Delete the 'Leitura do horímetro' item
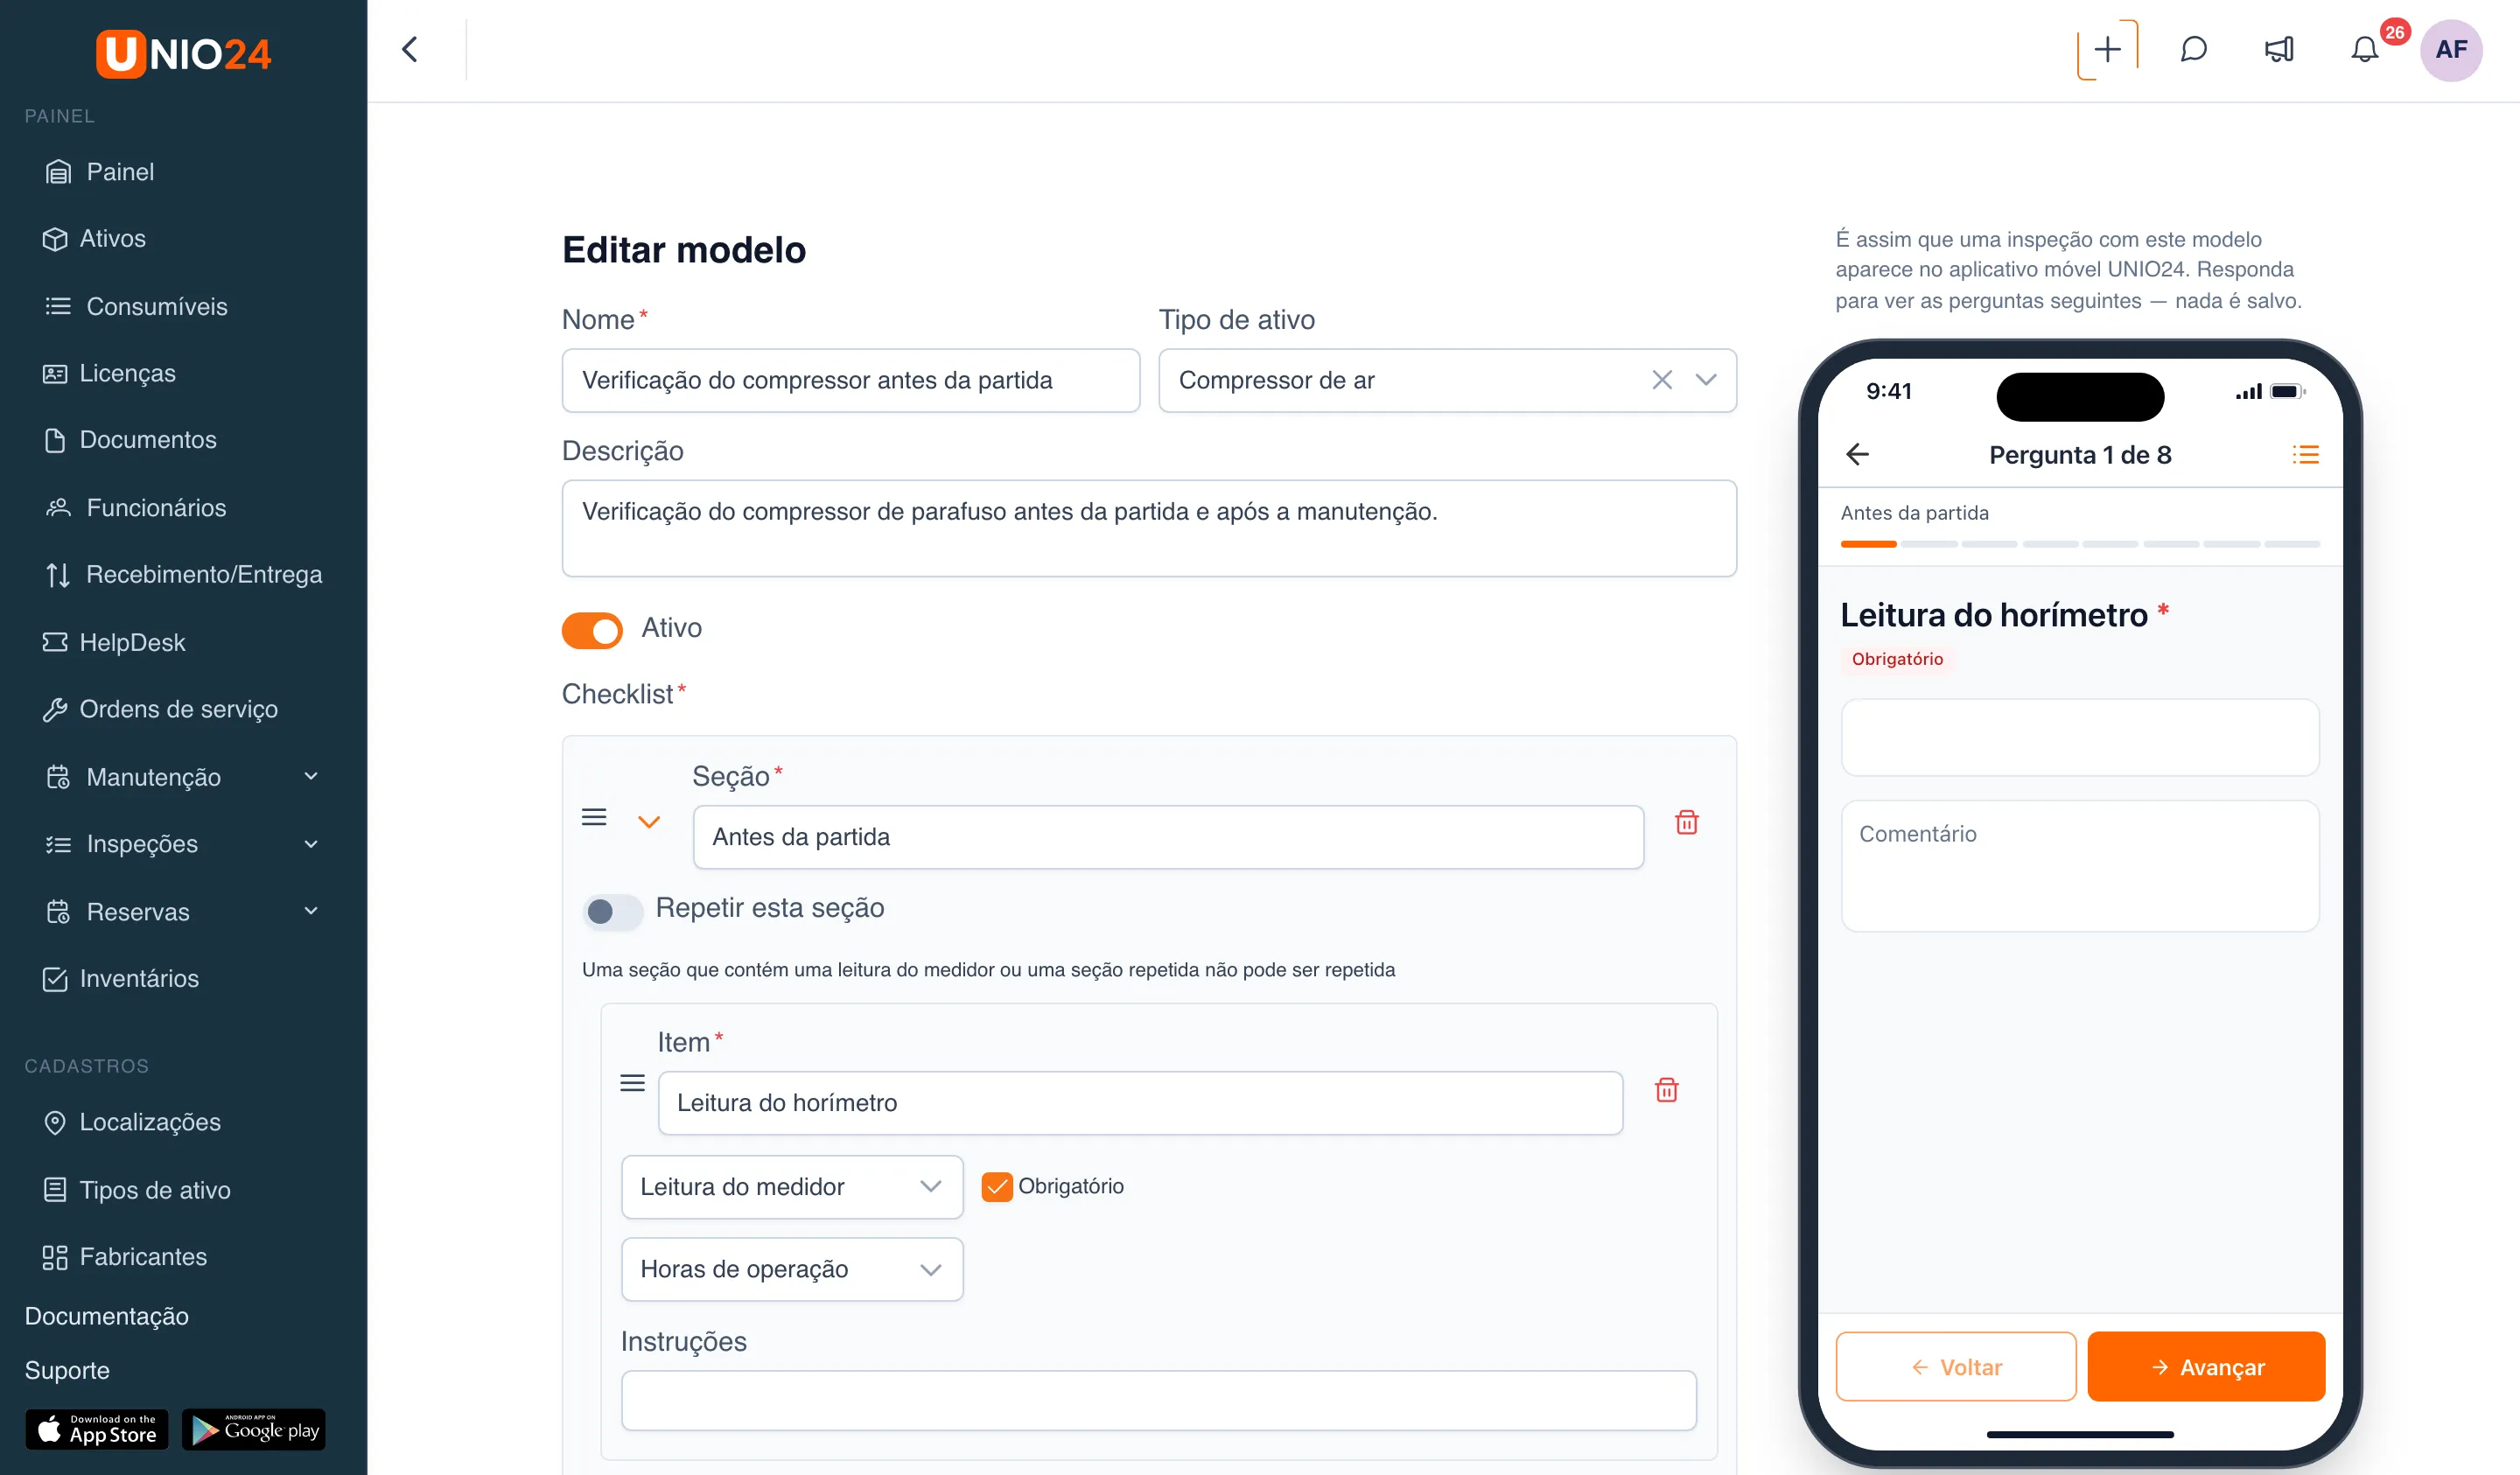2520x1475 pixels. 1666,1089
